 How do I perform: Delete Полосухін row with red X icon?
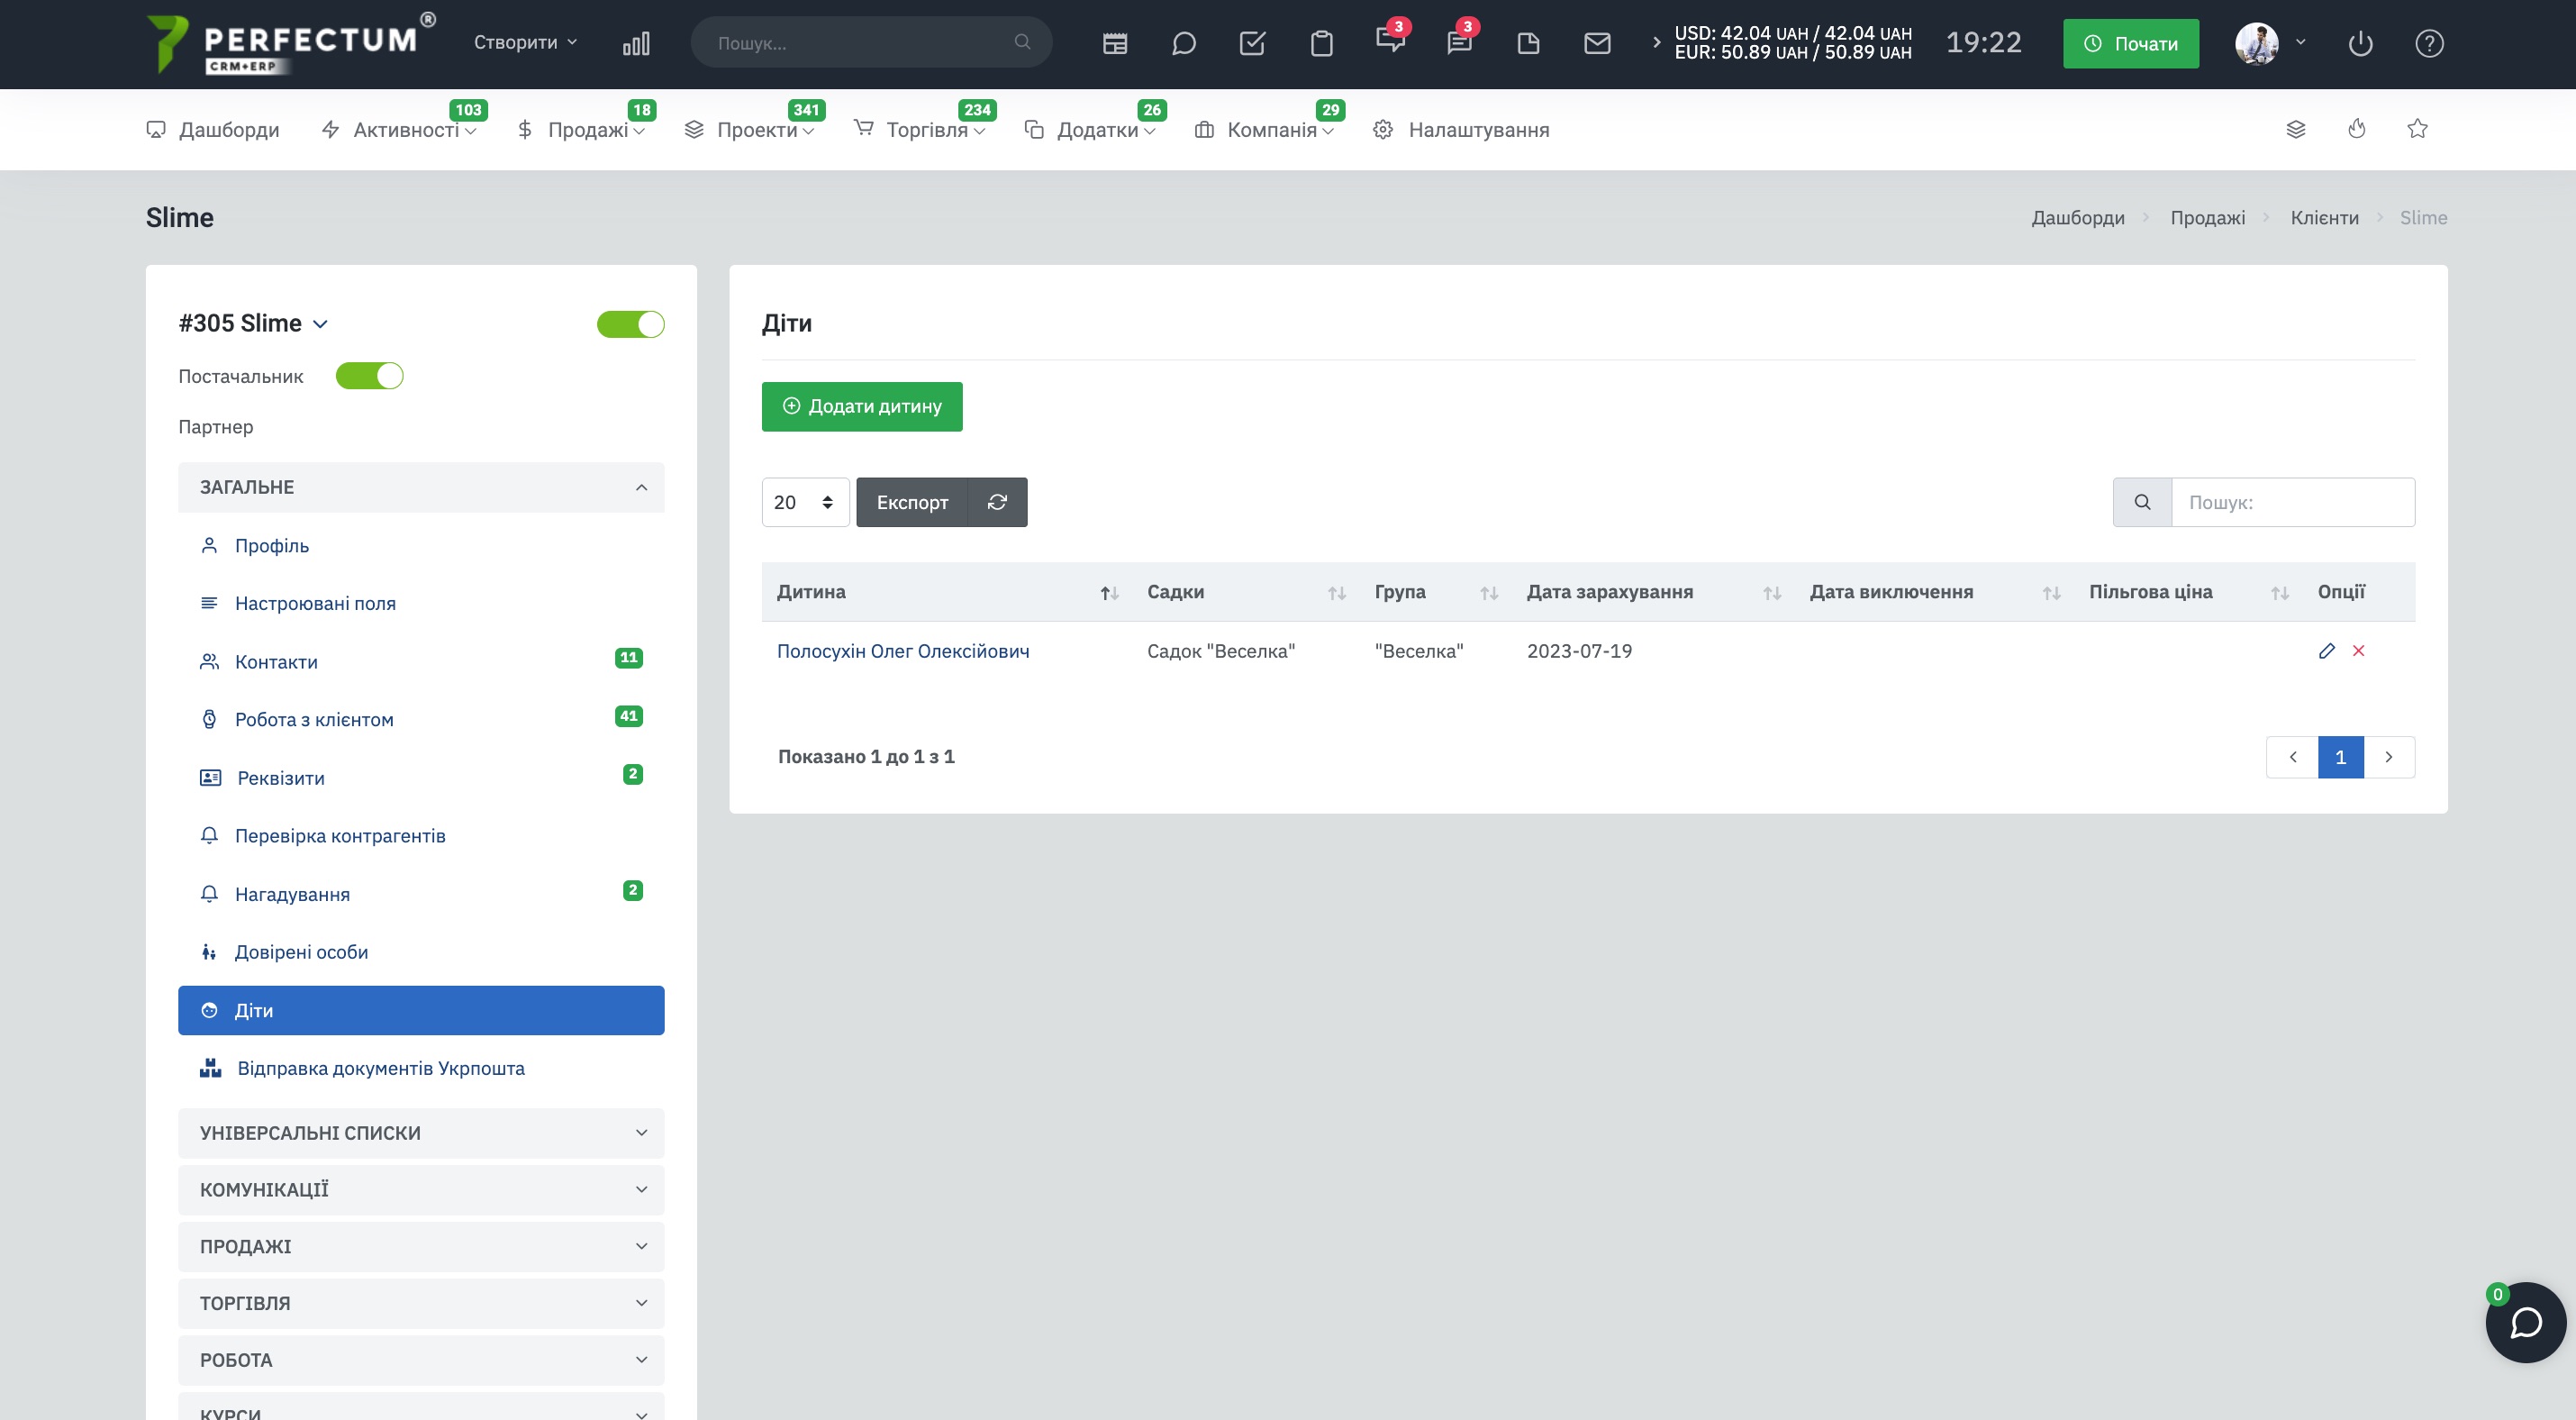[x=2359, y=651]
